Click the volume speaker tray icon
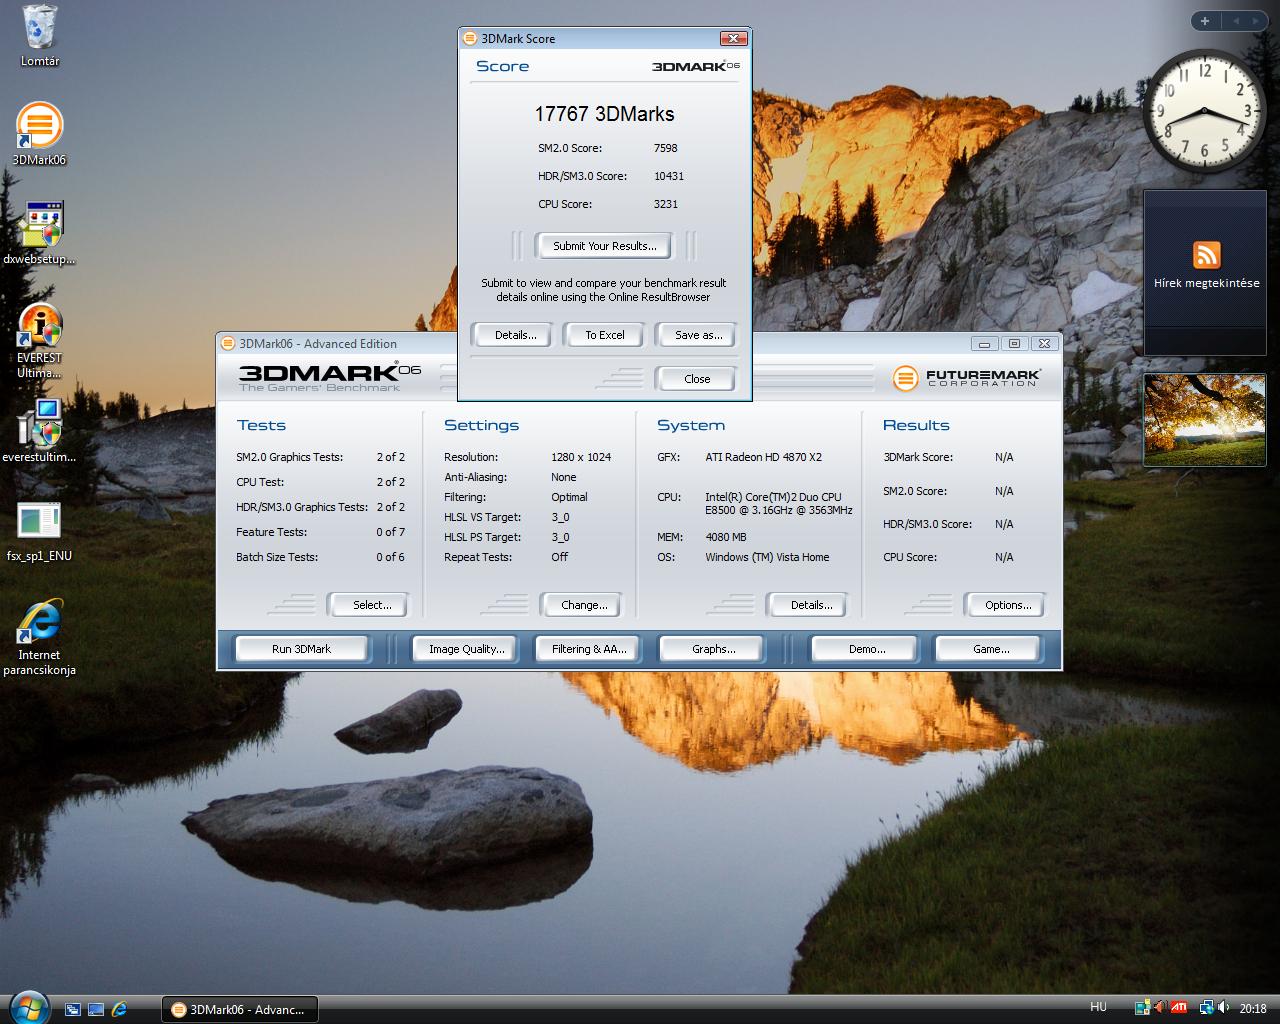1280x1024 pixels. (1224, 1008)
